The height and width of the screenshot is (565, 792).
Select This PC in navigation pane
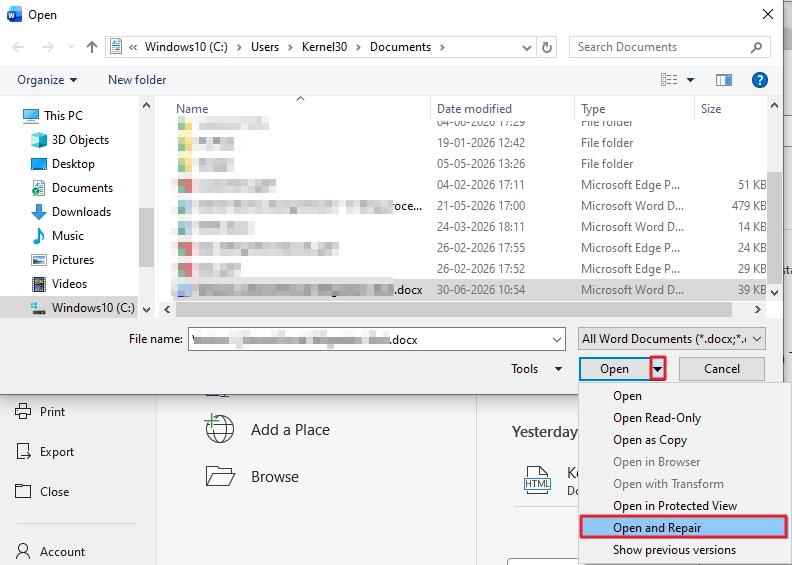tap(53, 116)
